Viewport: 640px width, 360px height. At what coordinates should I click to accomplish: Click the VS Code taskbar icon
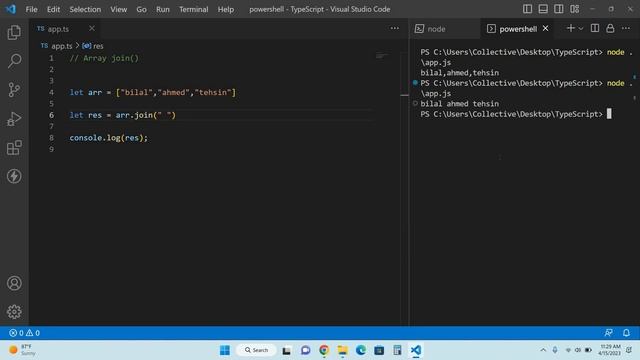point(416,350)
